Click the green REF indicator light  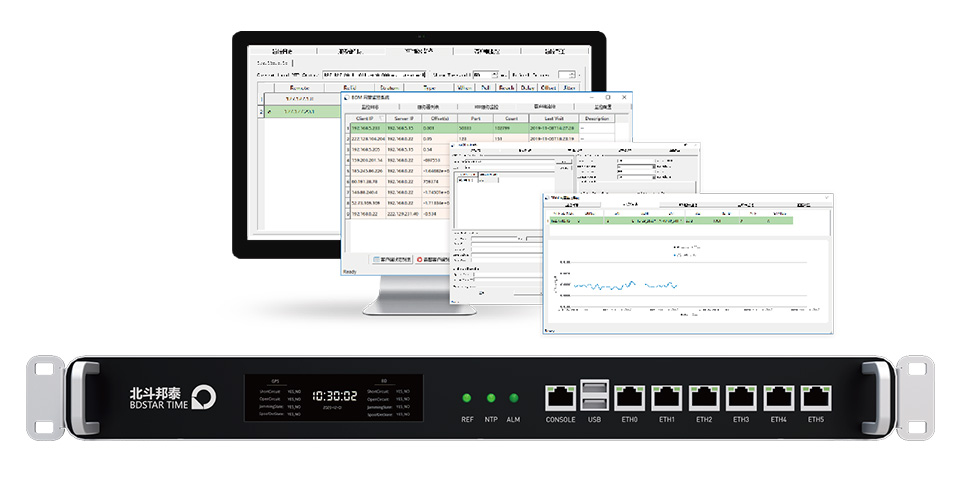pyautogui.click(x=467, y=398)
